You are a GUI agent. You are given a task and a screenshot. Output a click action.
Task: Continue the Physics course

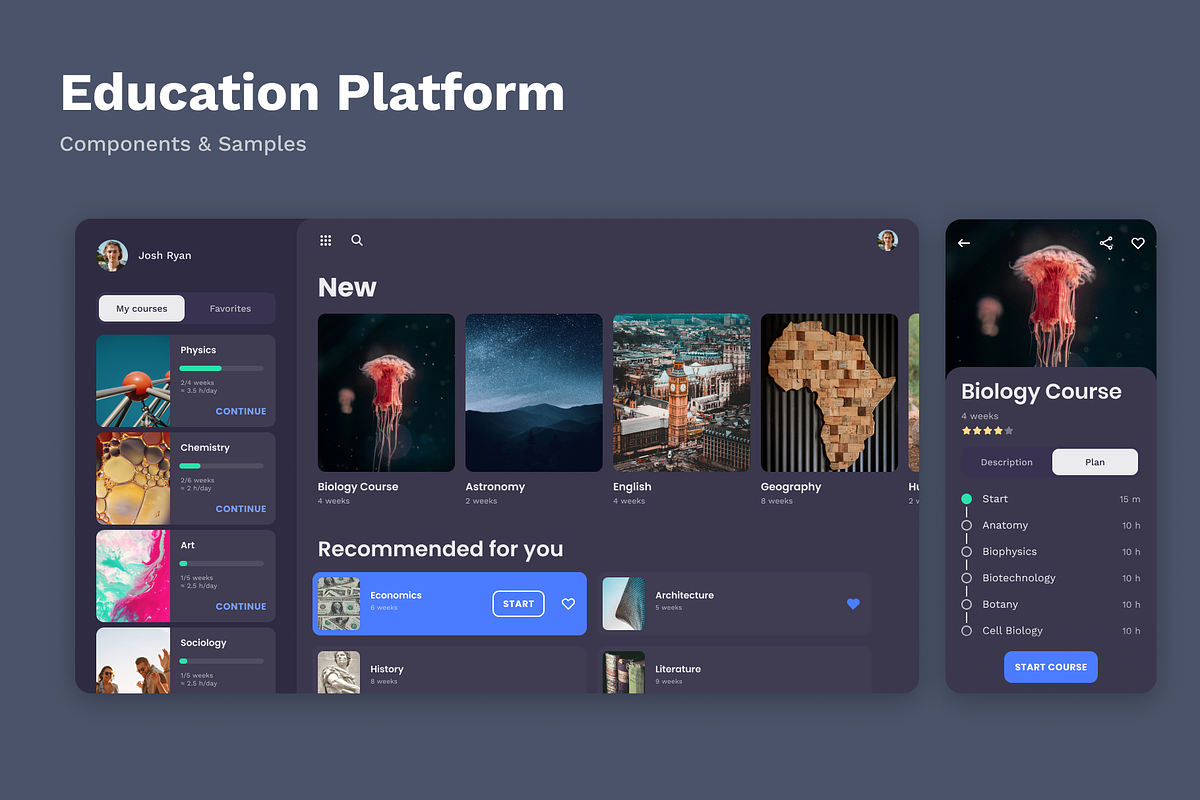(x=241, y=411)
